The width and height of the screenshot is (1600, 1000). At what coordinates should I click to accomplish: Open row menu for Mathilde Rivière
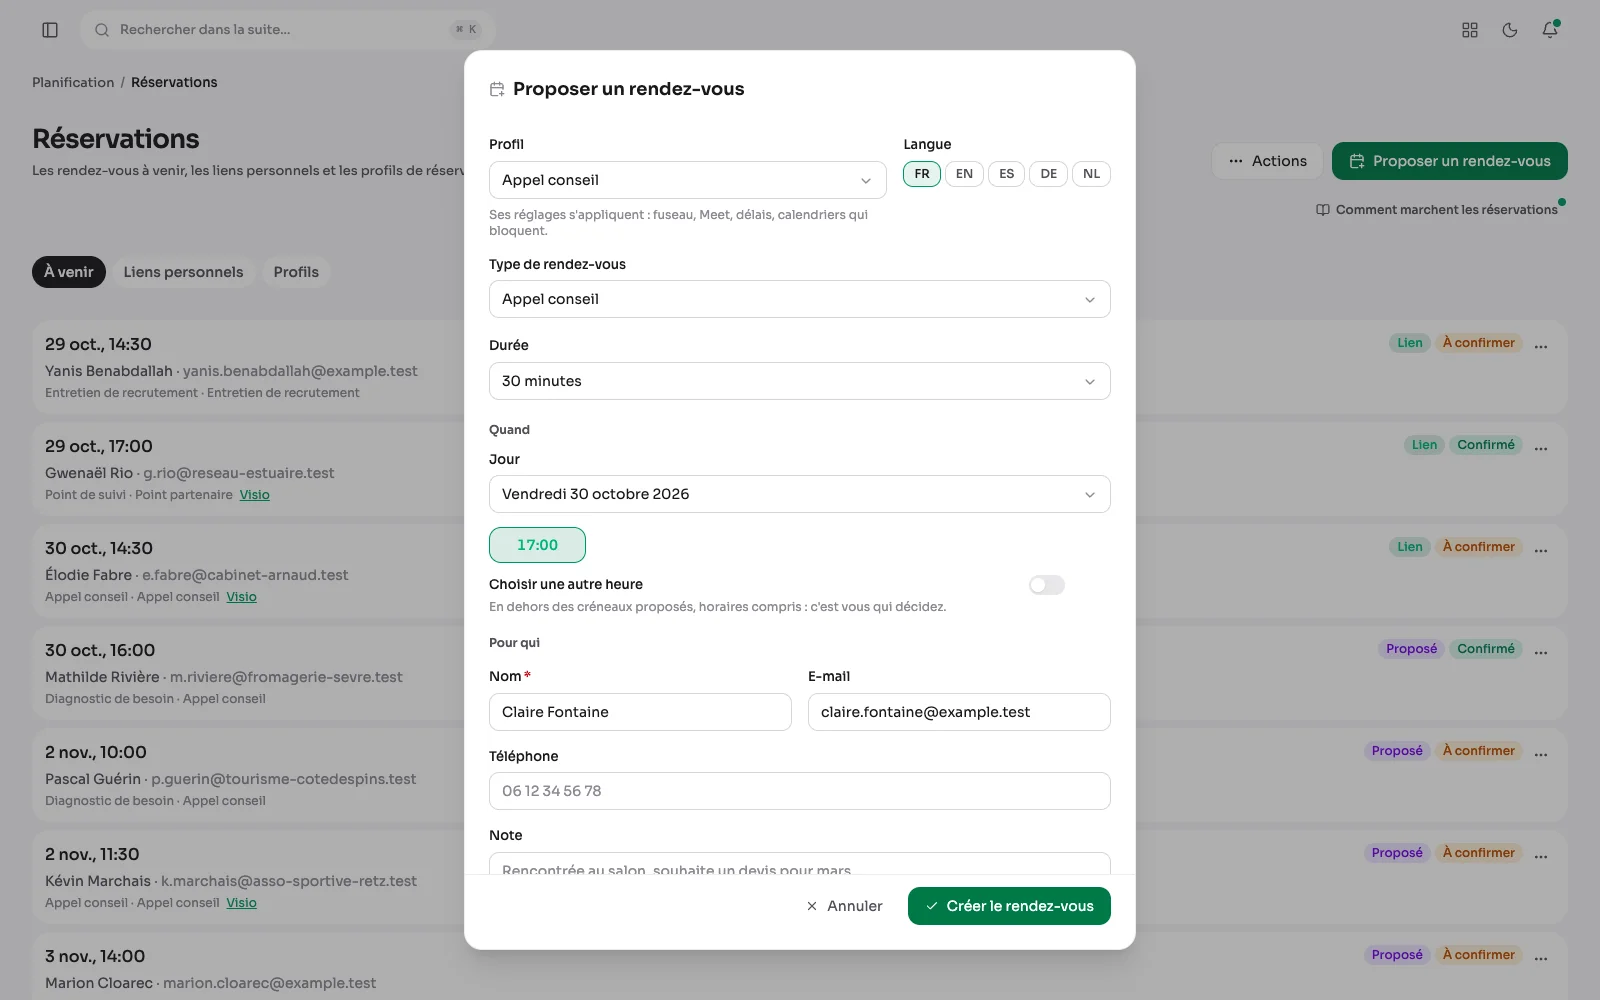pyautogui.click(x=1541, y=653)
